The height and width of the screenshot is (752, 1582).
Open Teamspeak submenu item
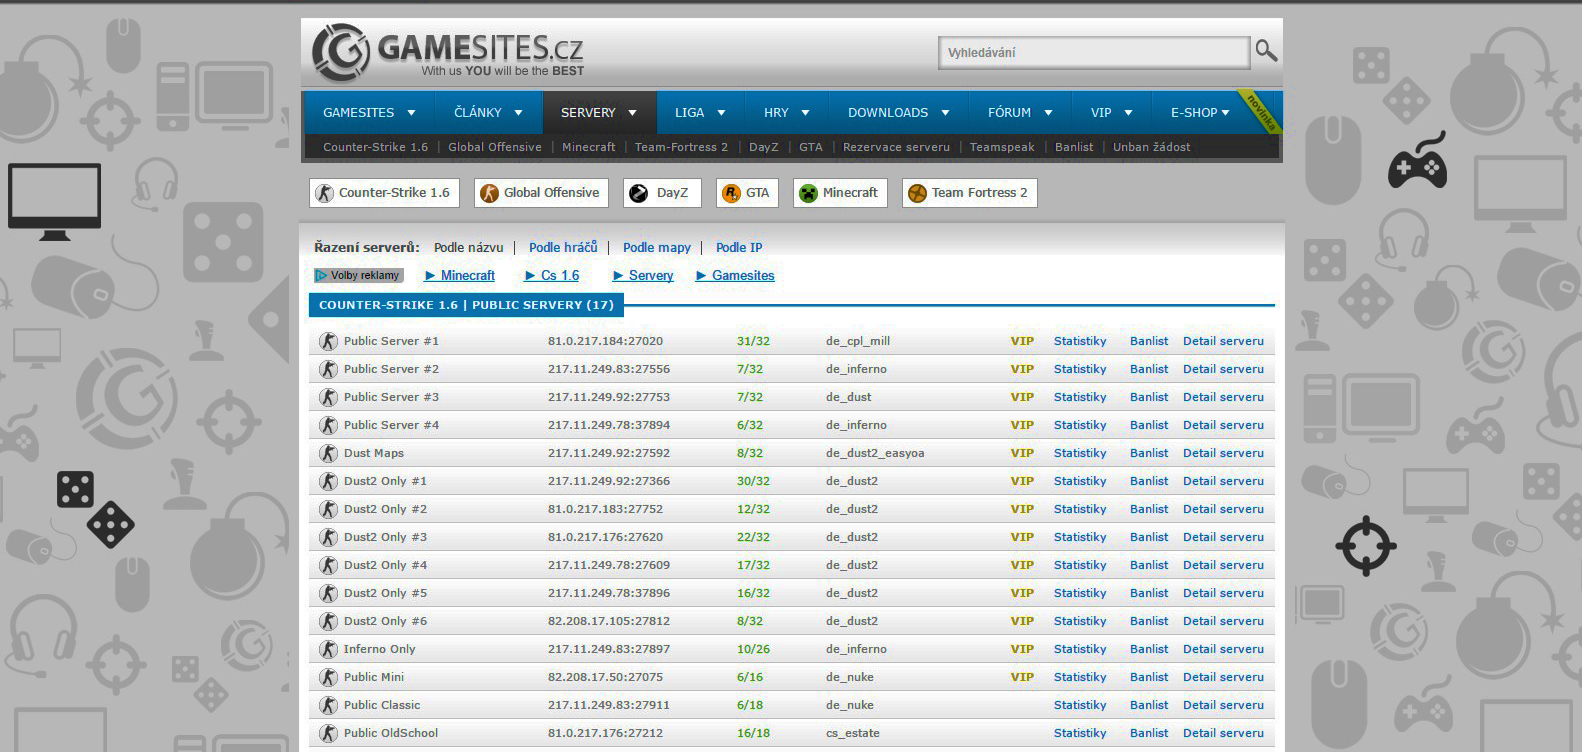1002,147
